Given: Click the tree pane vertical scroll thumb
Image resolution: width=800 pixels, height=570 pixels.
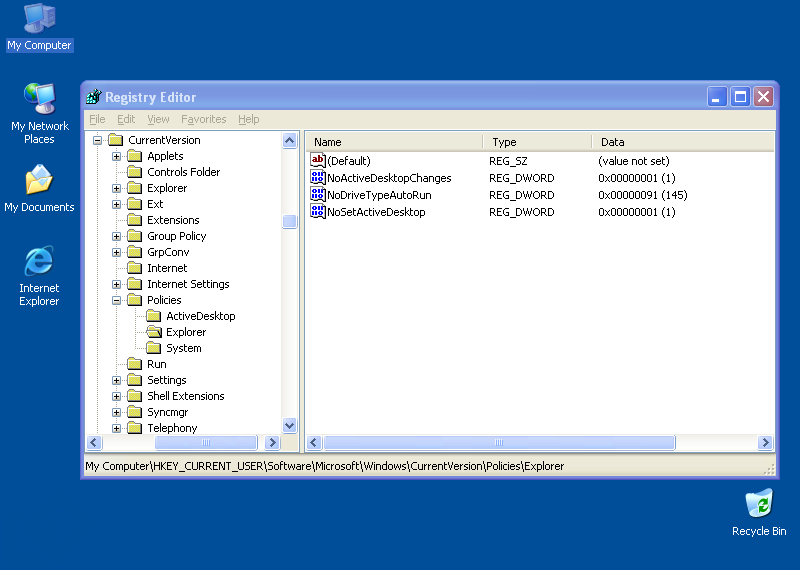Looking at the screenshot, I should point(289,221).
